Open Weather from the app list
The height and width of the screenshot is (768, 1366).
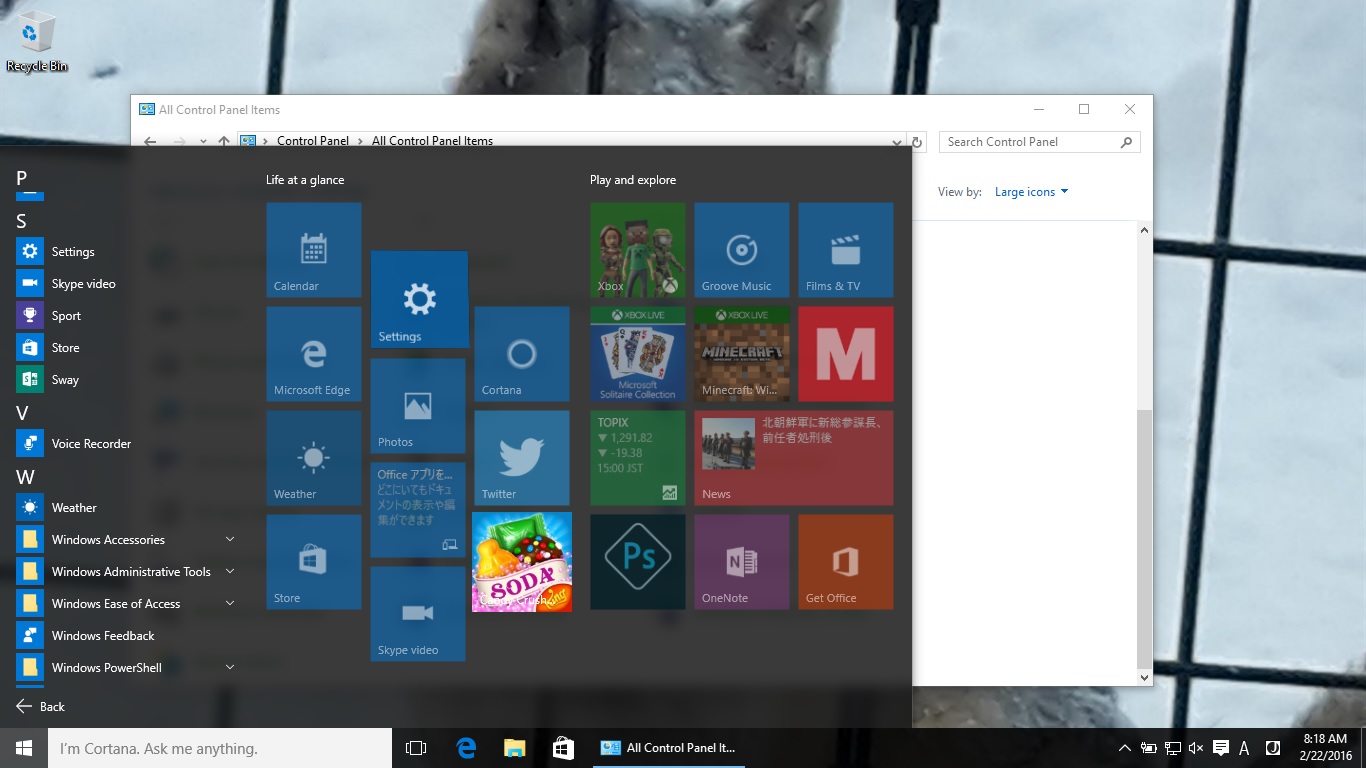pyautogui.click(x=126, y=508)
